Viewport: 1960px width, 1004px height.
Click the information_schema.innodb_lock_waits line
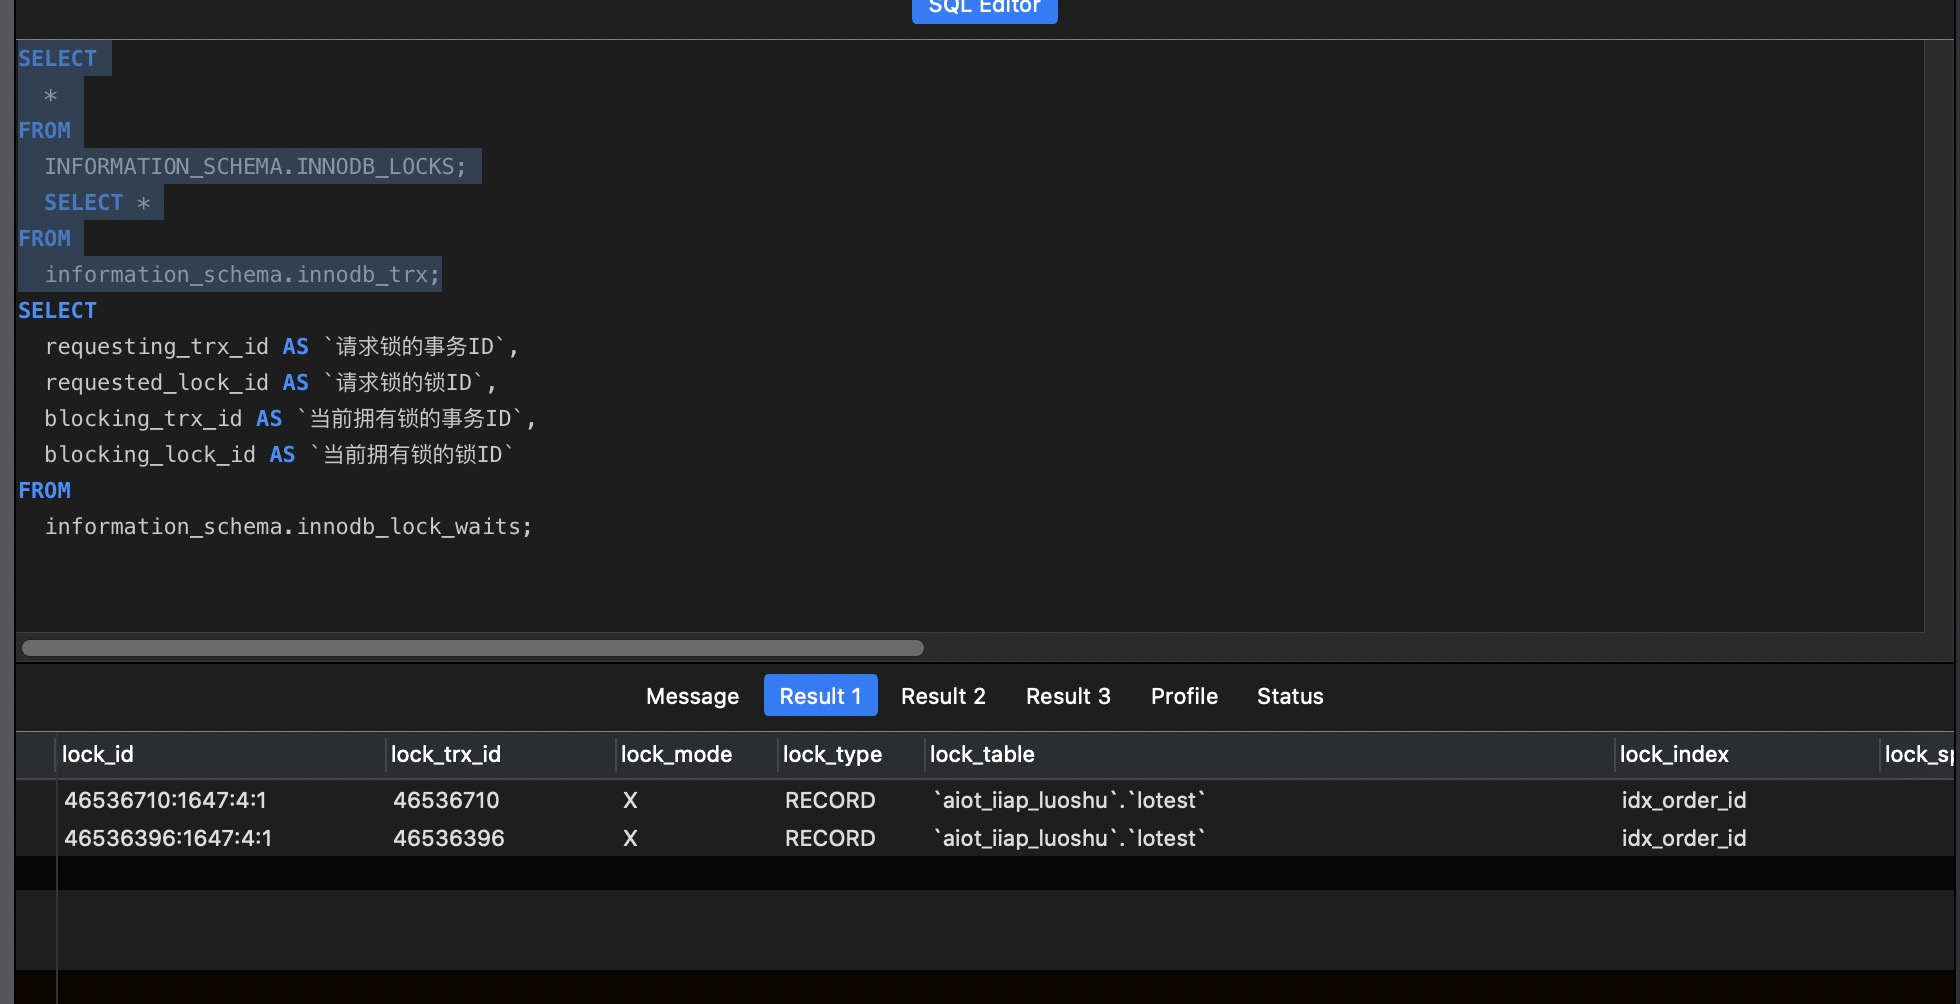[x=288, y=526]
